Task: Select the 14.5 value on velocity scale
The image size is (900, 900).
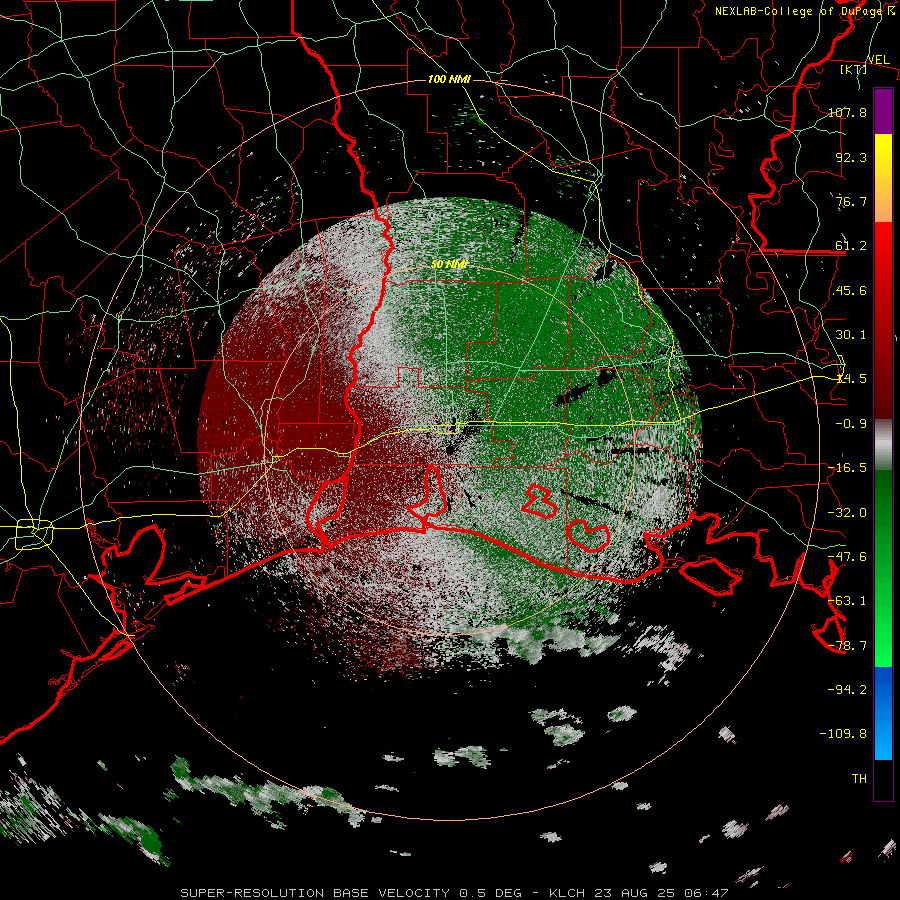Action: tap(851, 379)
